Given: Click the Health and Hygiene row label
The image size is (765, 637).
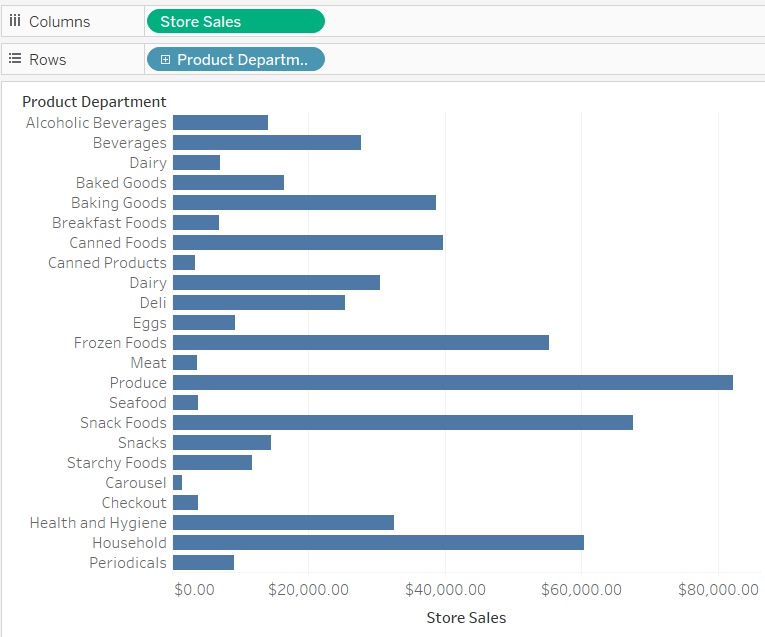Looking at the screenshot, I should [98, 523].
